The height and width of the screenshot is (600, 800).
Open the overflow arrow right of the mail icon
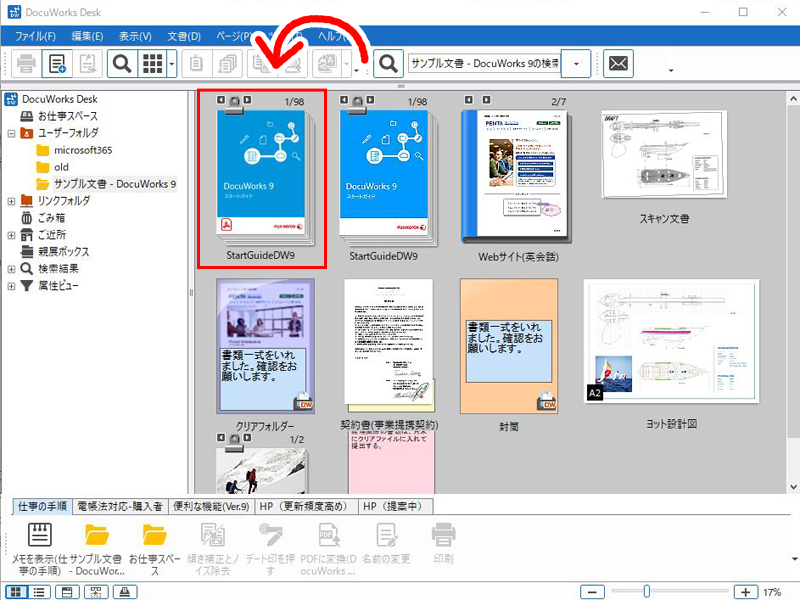point(671,70)
